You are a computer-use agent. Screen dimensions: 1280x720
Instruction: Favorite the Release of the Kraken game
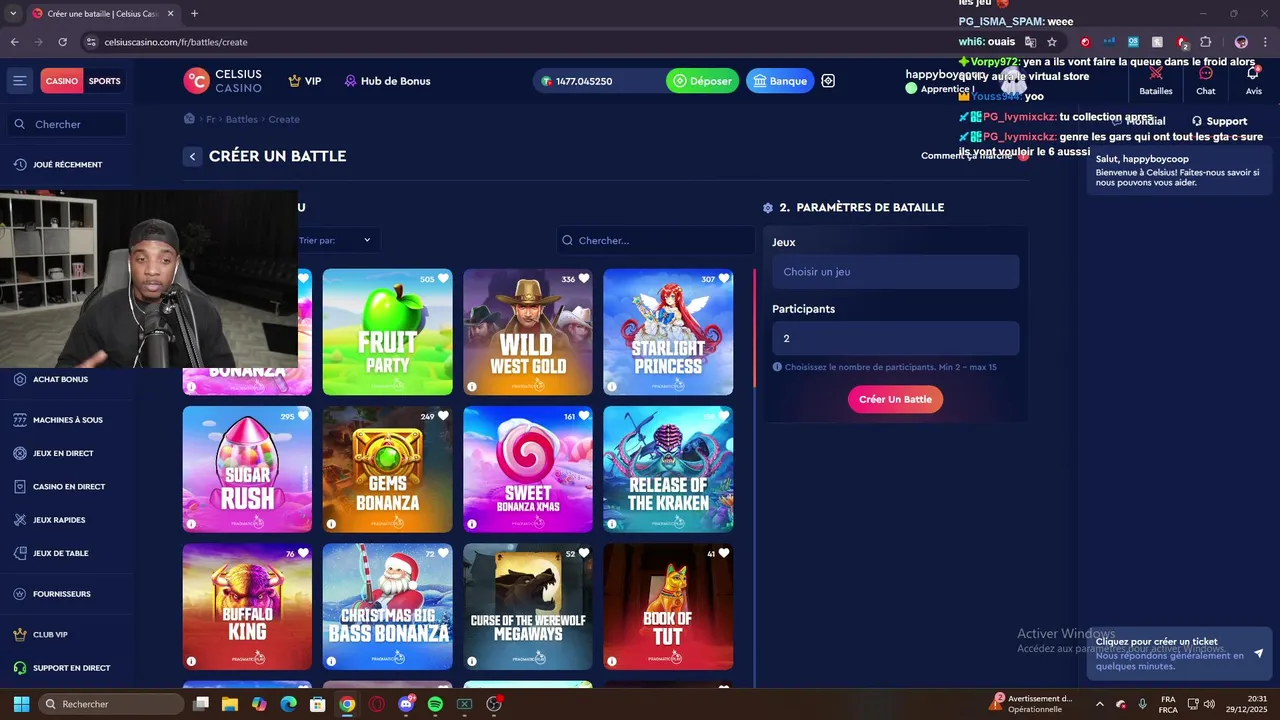click(724, 416)
